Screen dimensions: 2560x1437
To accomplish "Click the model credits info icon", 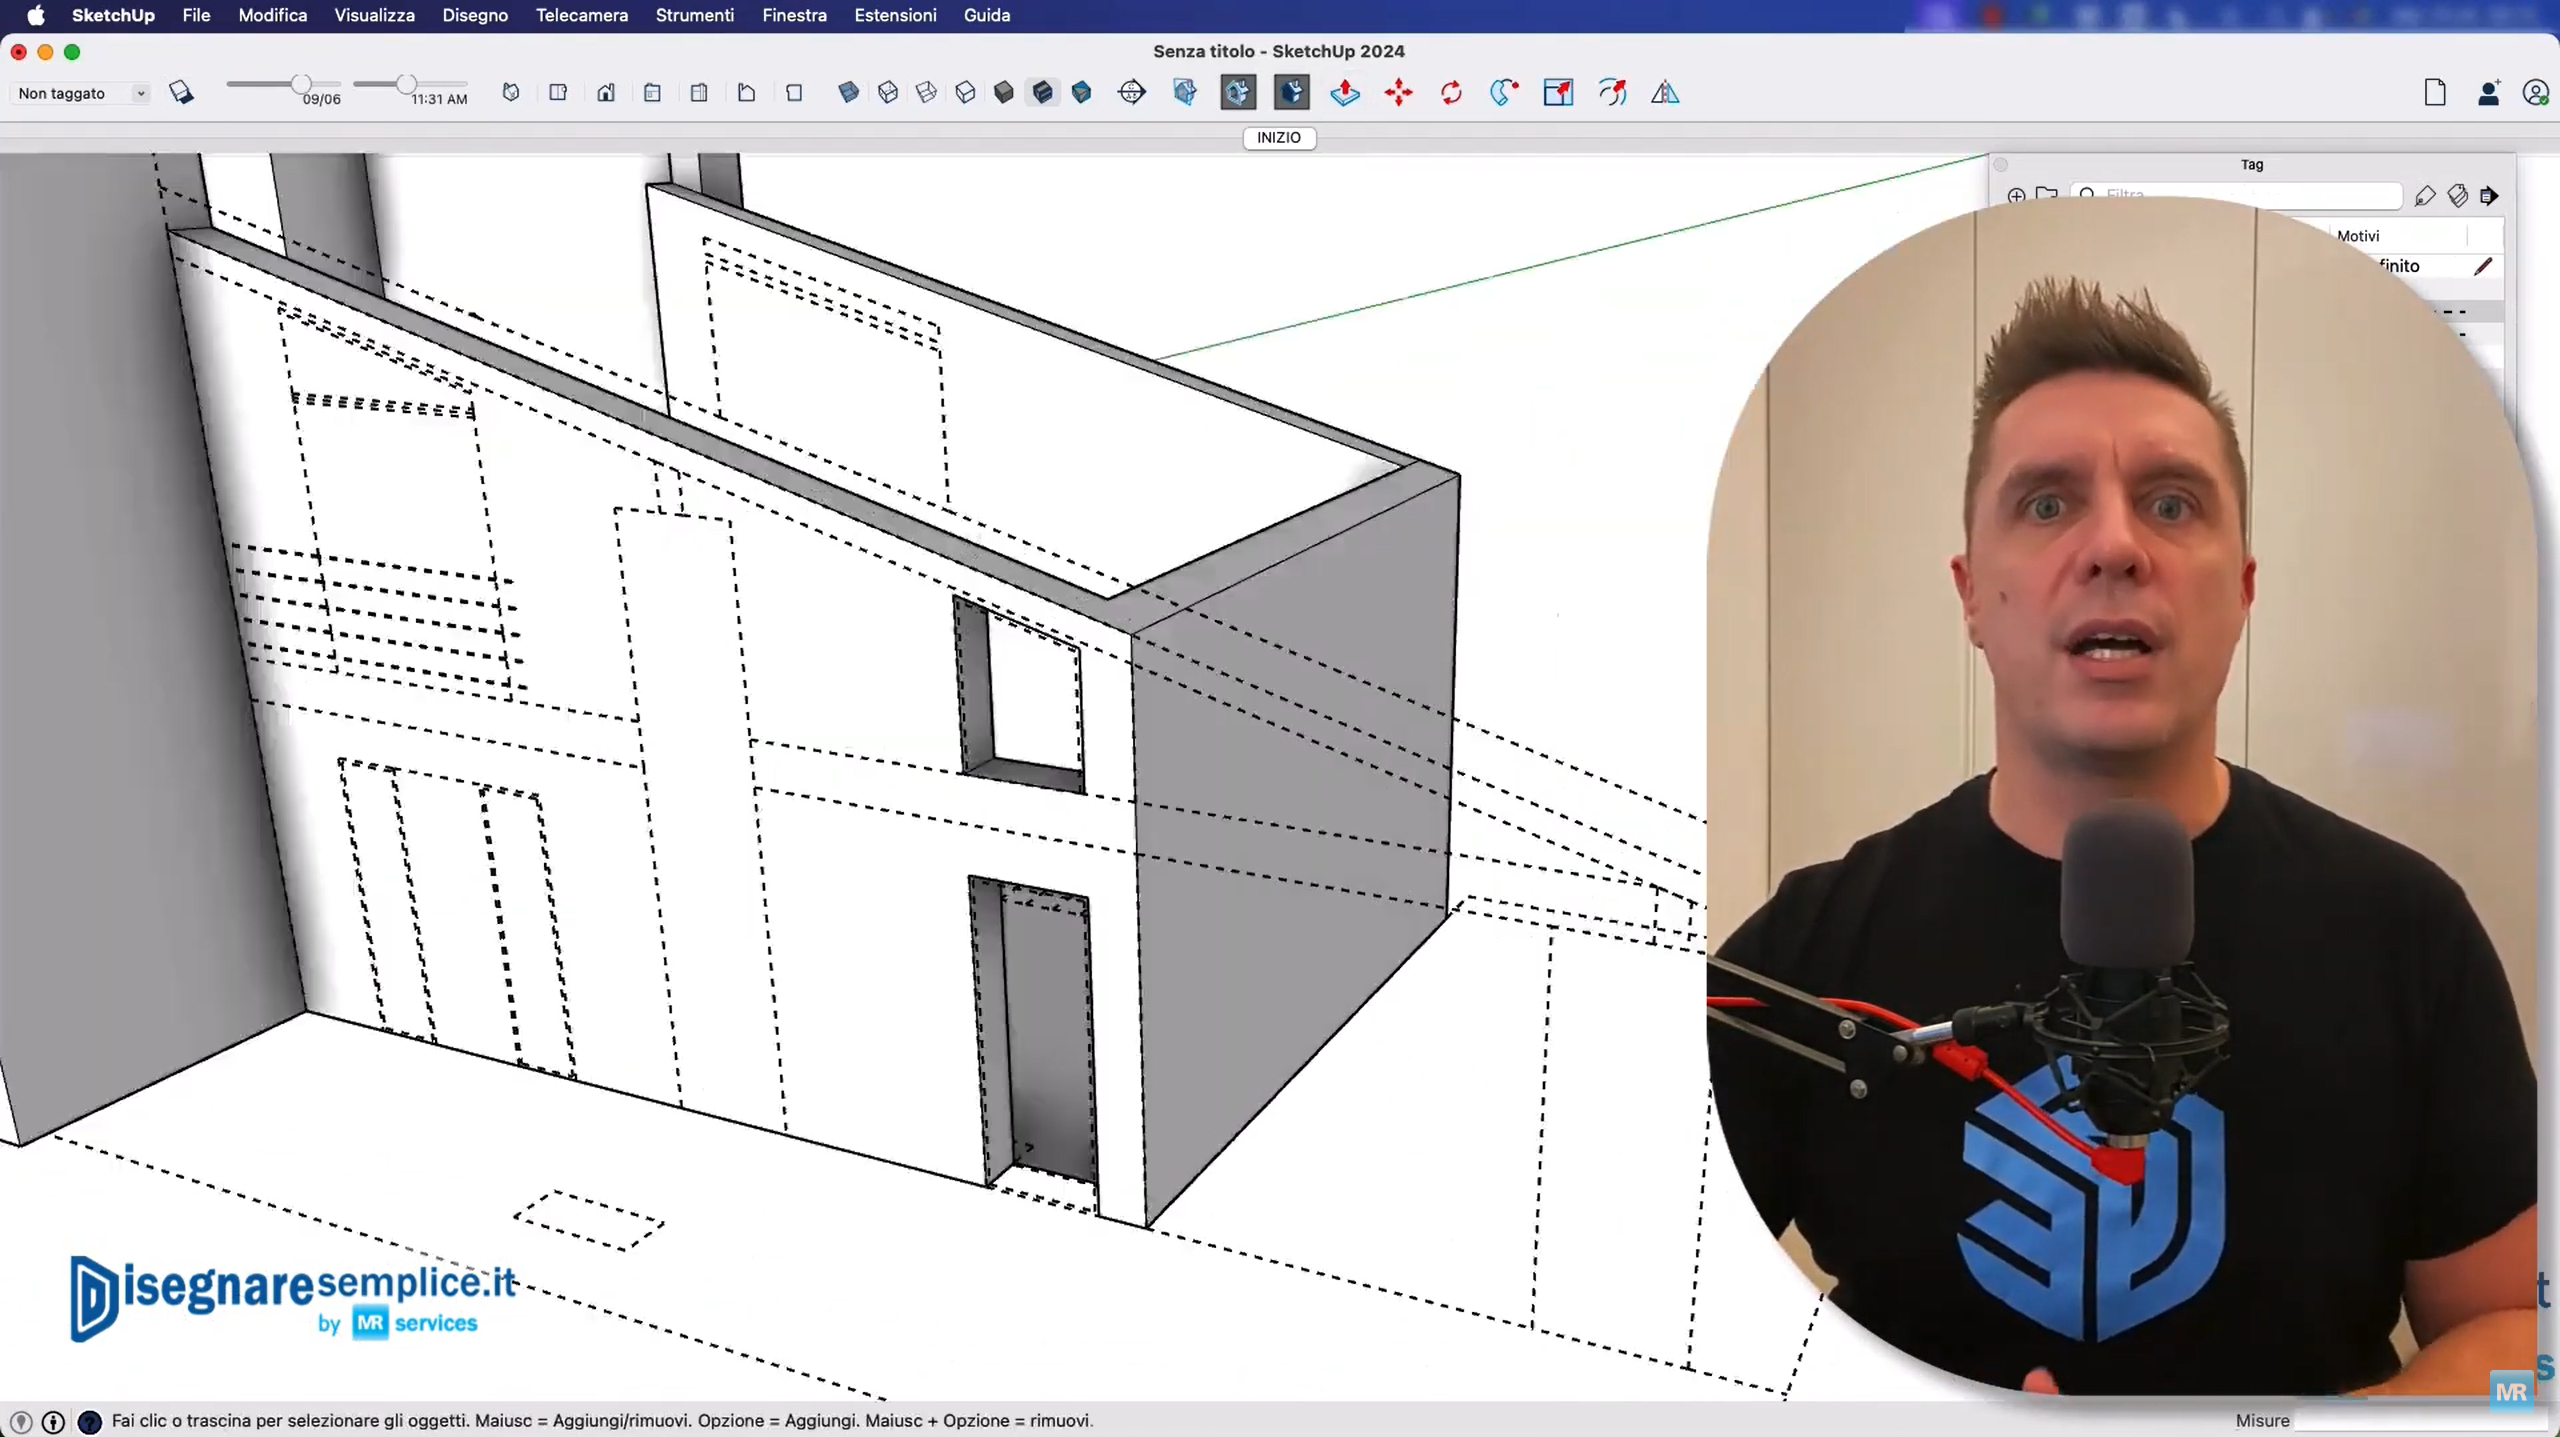I will [54, 1421].
